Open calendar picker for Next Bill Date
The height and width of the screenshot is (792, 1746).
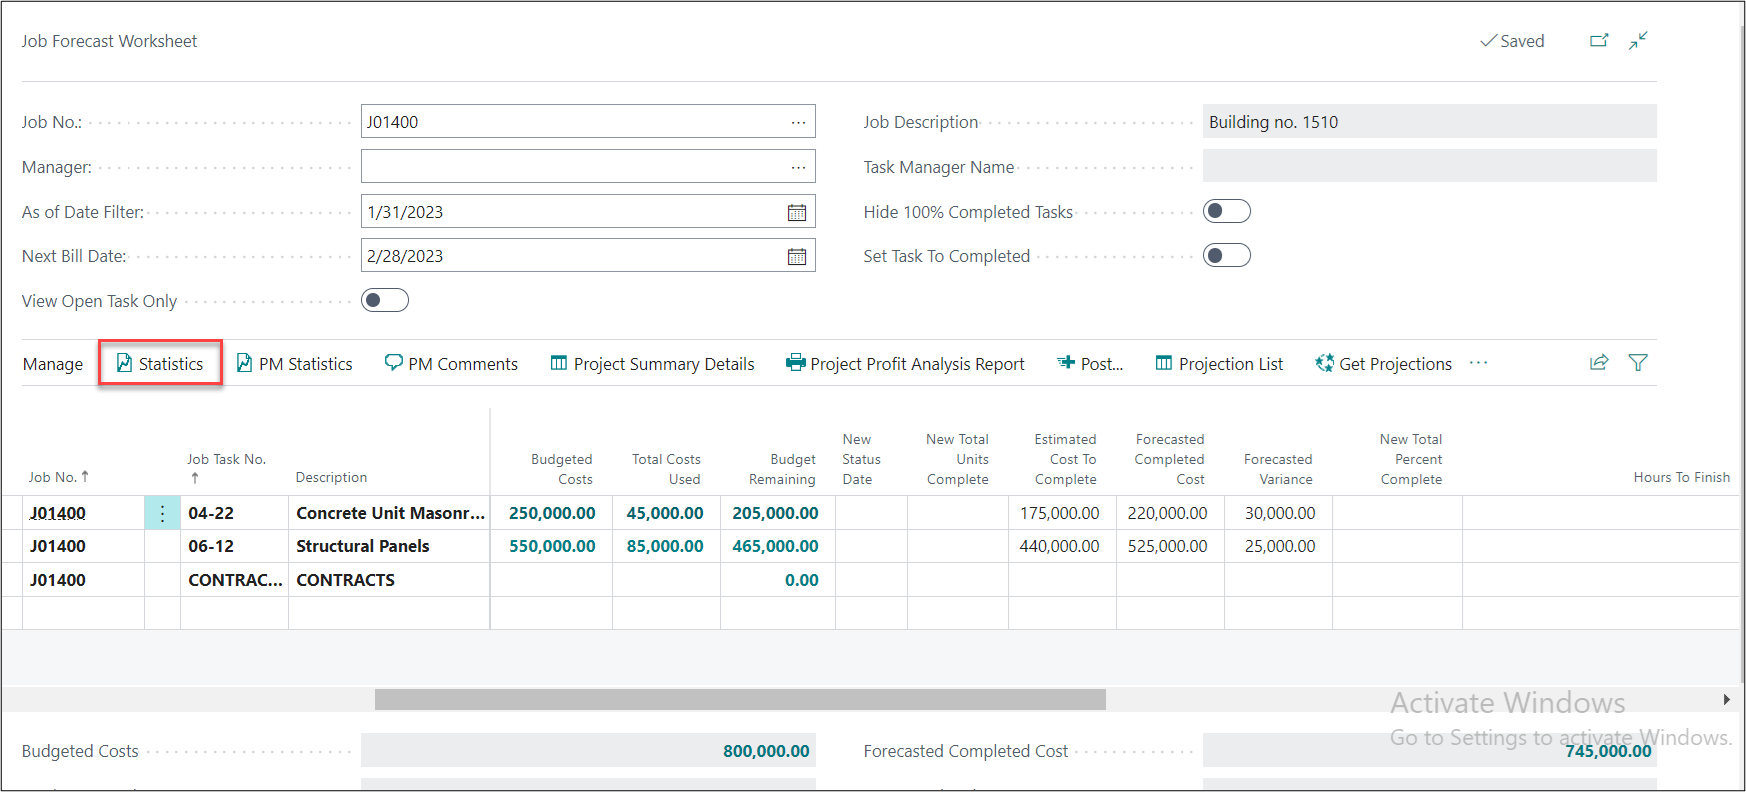click(797, 257)
